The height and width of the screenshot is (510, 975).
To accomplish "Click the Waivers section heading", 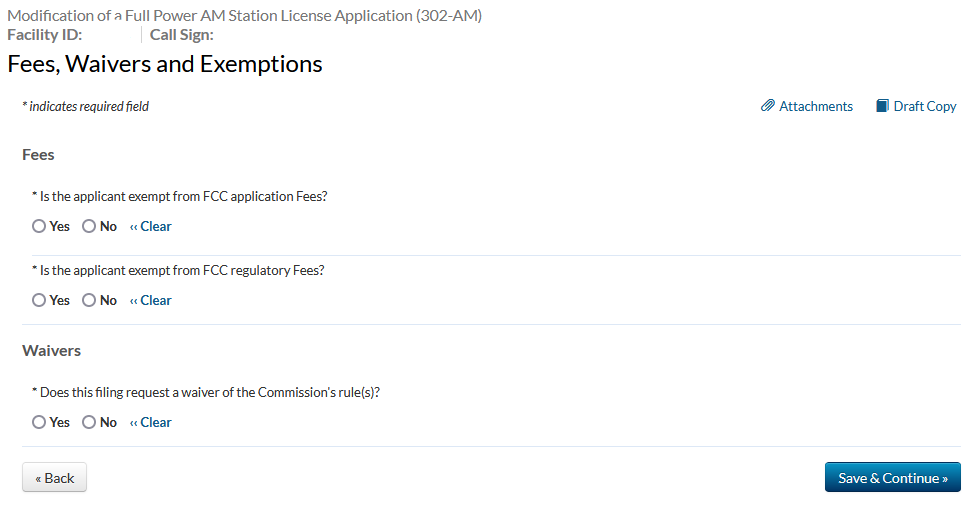I will [x=51, y=351].
